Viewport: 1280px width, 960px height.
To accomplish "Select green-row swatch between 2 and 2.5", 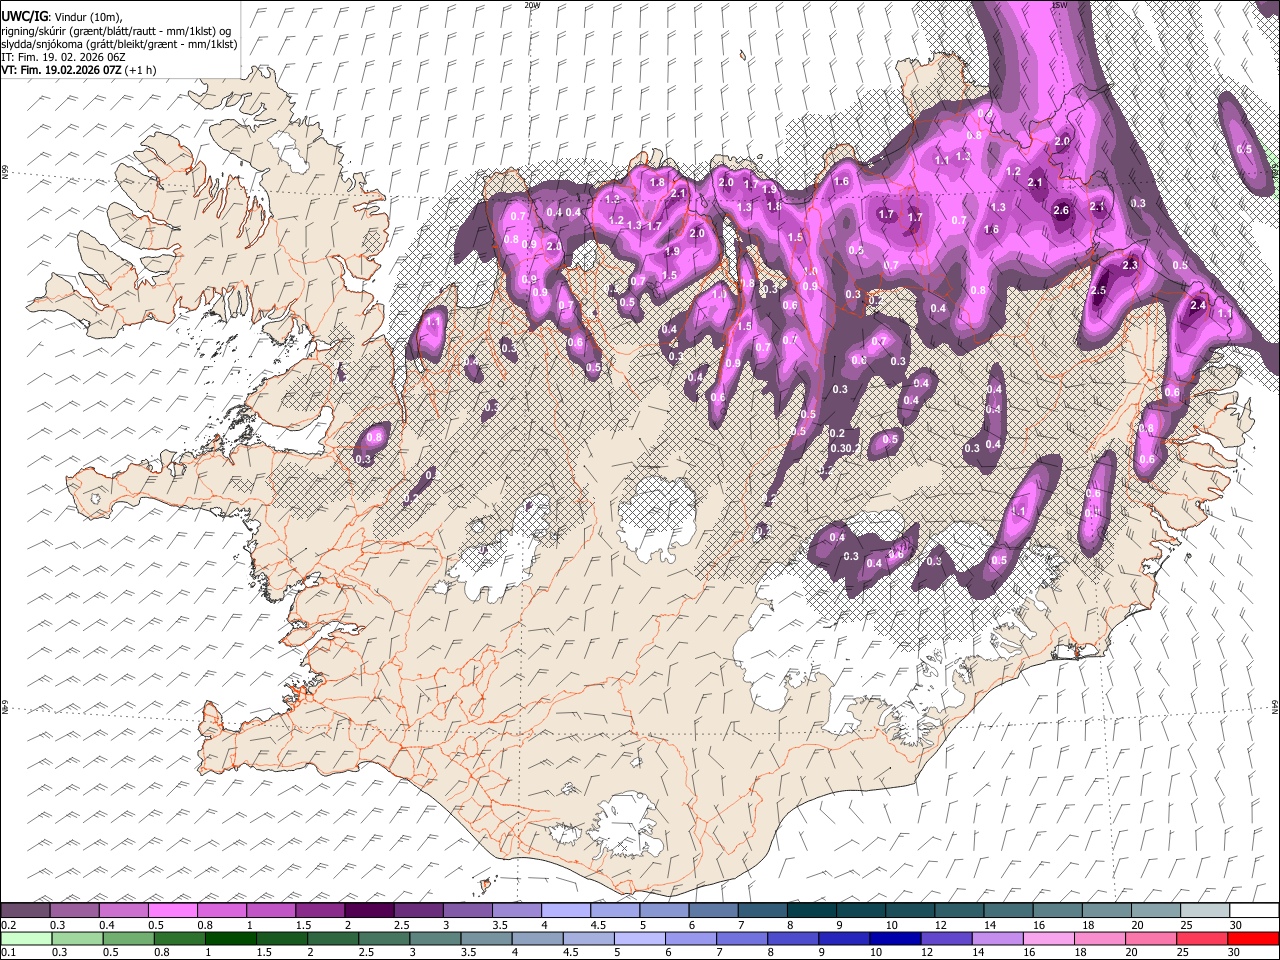I will pyautogui.click(x=334, y=938).
